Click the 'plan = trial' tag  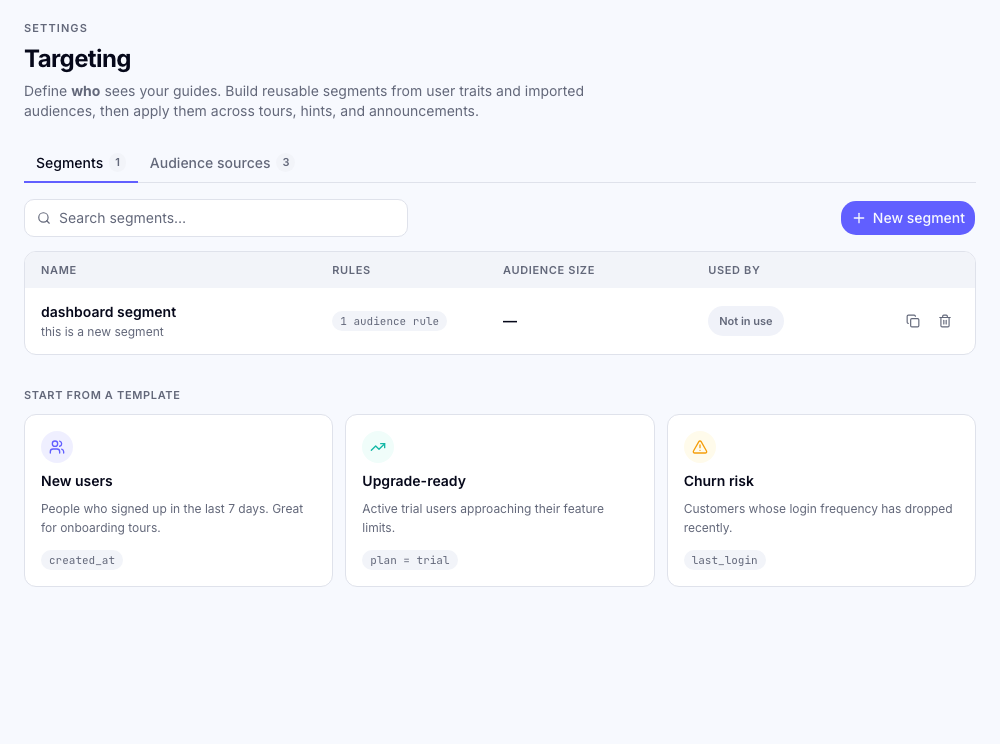(x=409, y=560)
